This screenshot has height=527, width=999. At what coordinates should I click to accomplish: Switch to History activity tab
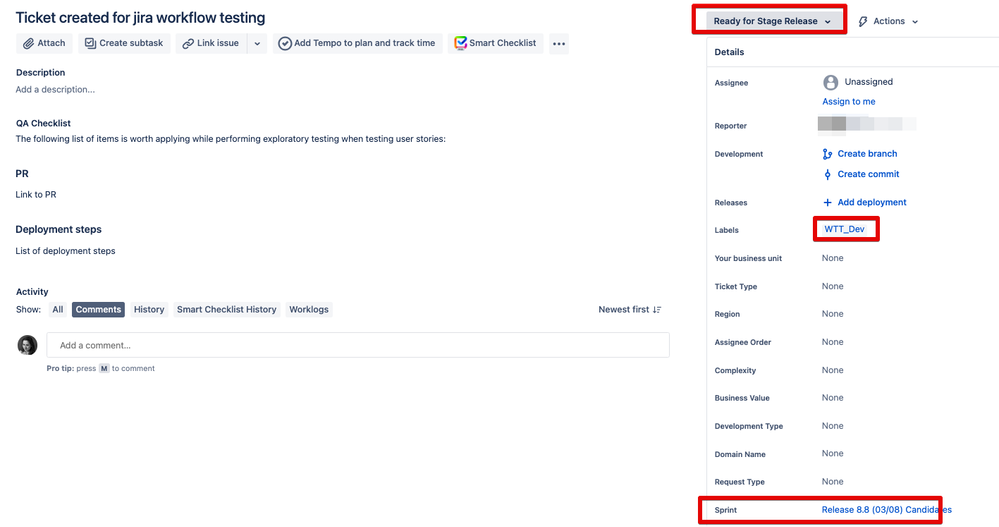[149, 310]
